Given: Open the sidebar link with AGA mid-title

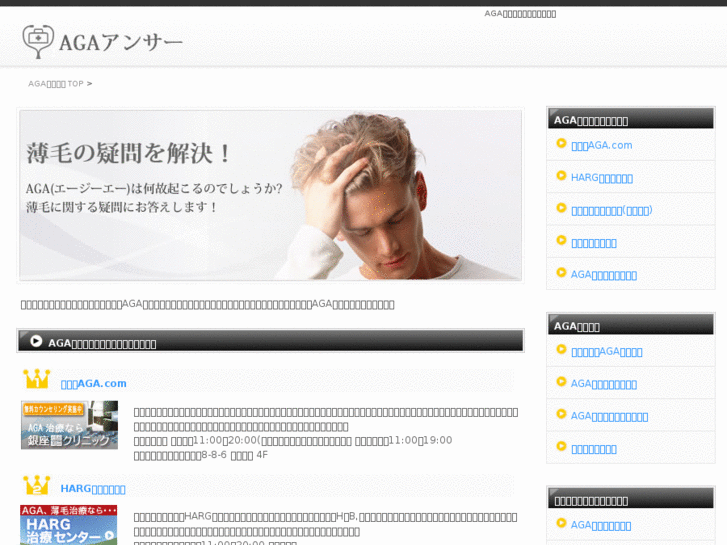Looking at the screenshot, I should [x=606, y=352].
